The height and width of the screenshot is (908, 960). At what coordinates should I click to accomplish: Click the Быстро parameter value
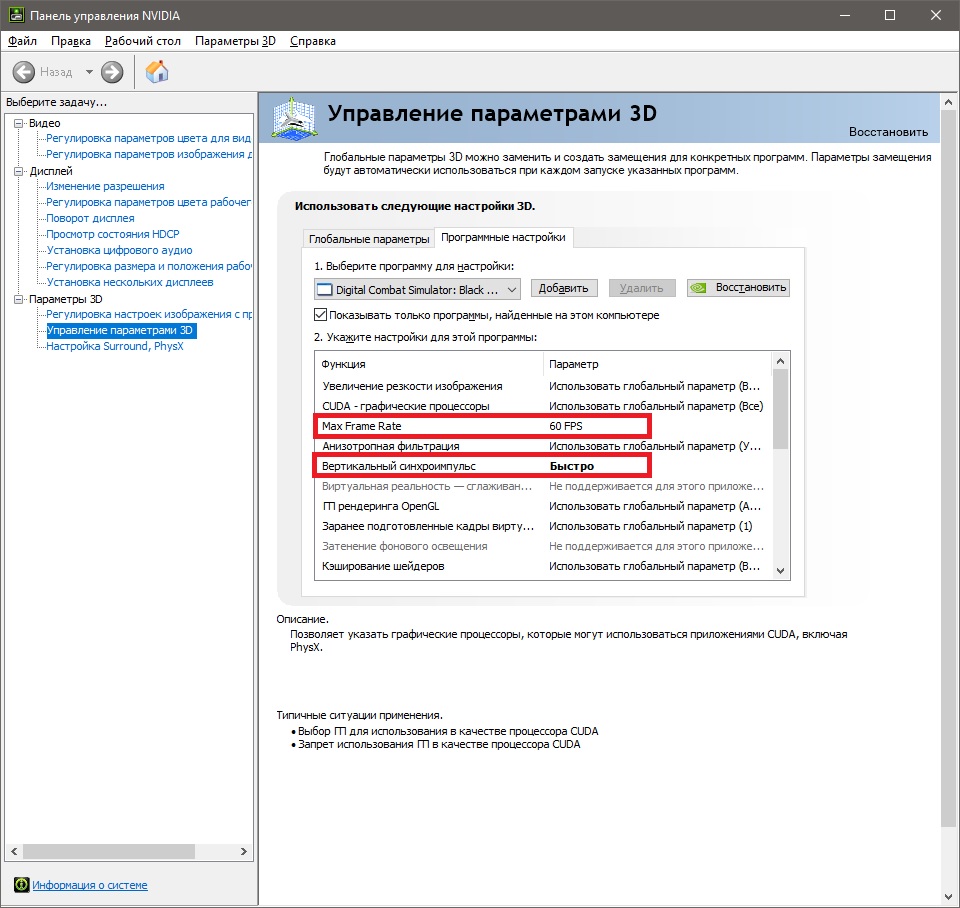coord(572,466)
